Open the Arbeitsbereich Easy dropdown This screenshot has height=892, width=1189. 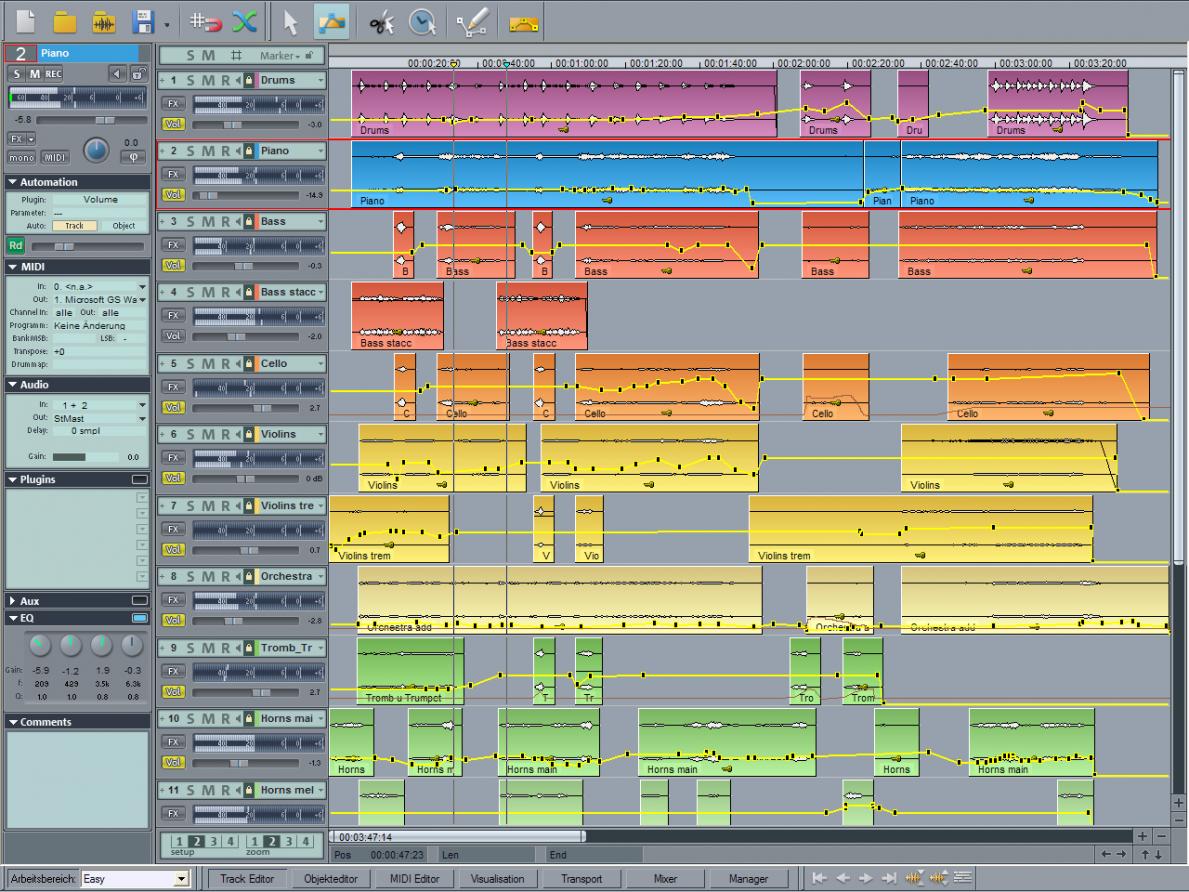coord(181,879)
